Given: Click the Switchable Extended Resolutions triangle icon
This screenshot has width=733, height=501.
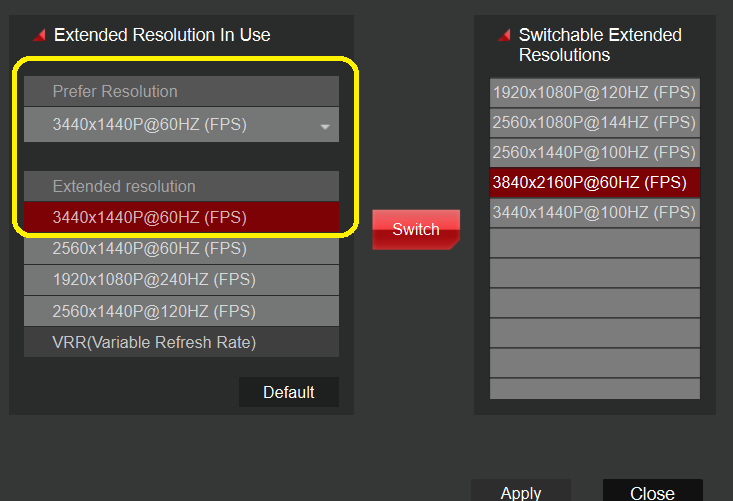Looking at the screenshot, I should coord(503,36).
